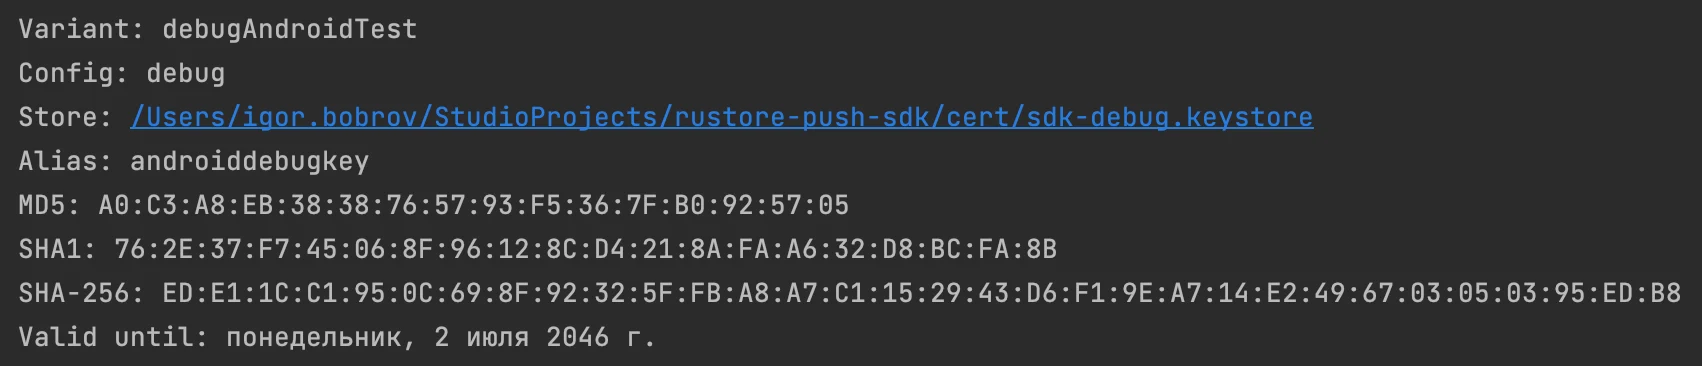The image size is (1702, 366).
Task: Click the androiddebugkey alias value
Action: (250, 161)
